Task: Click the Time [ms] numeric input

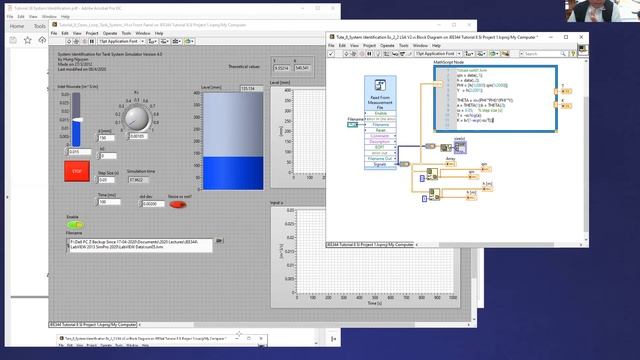Action: pos(109,202)
